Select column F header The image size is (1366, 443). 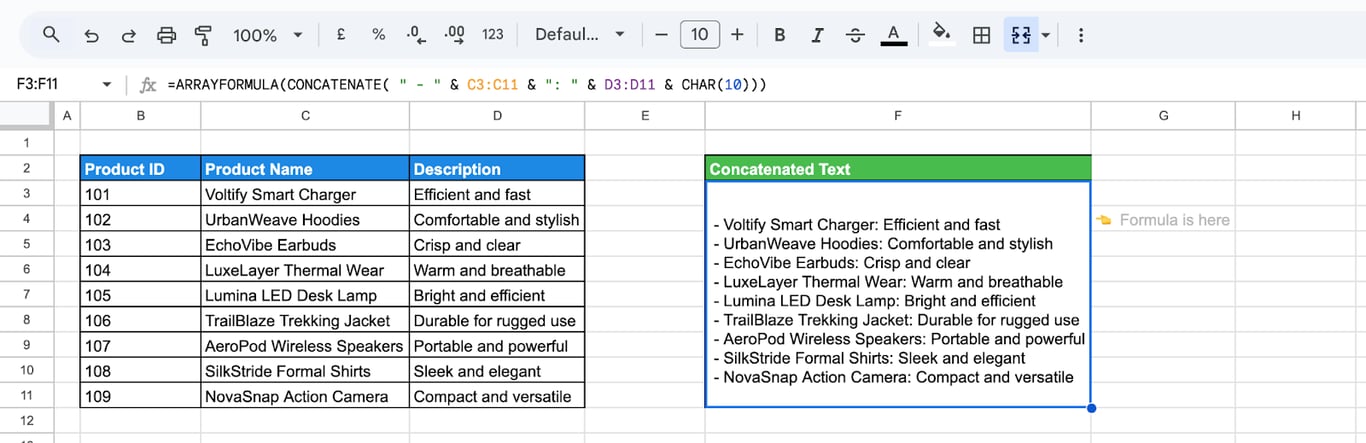pyautogui.click(x=898, y=116)
